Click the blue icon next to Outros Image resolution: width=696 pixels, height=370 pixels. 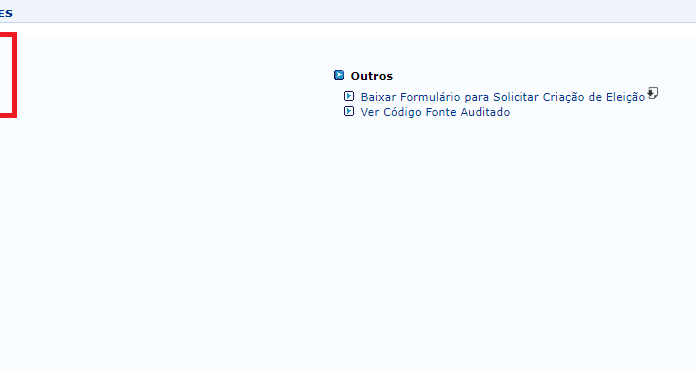click(x=339, y=75)
